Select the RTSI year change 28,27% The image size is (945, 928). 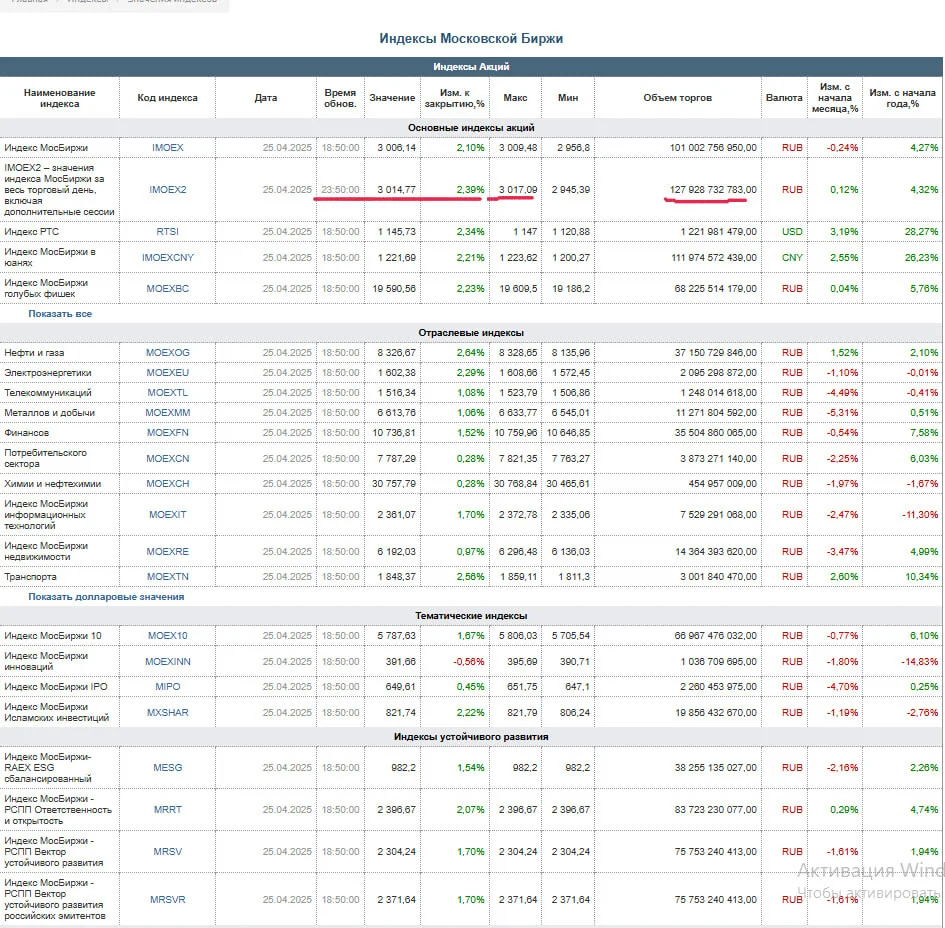pos(921,232)
